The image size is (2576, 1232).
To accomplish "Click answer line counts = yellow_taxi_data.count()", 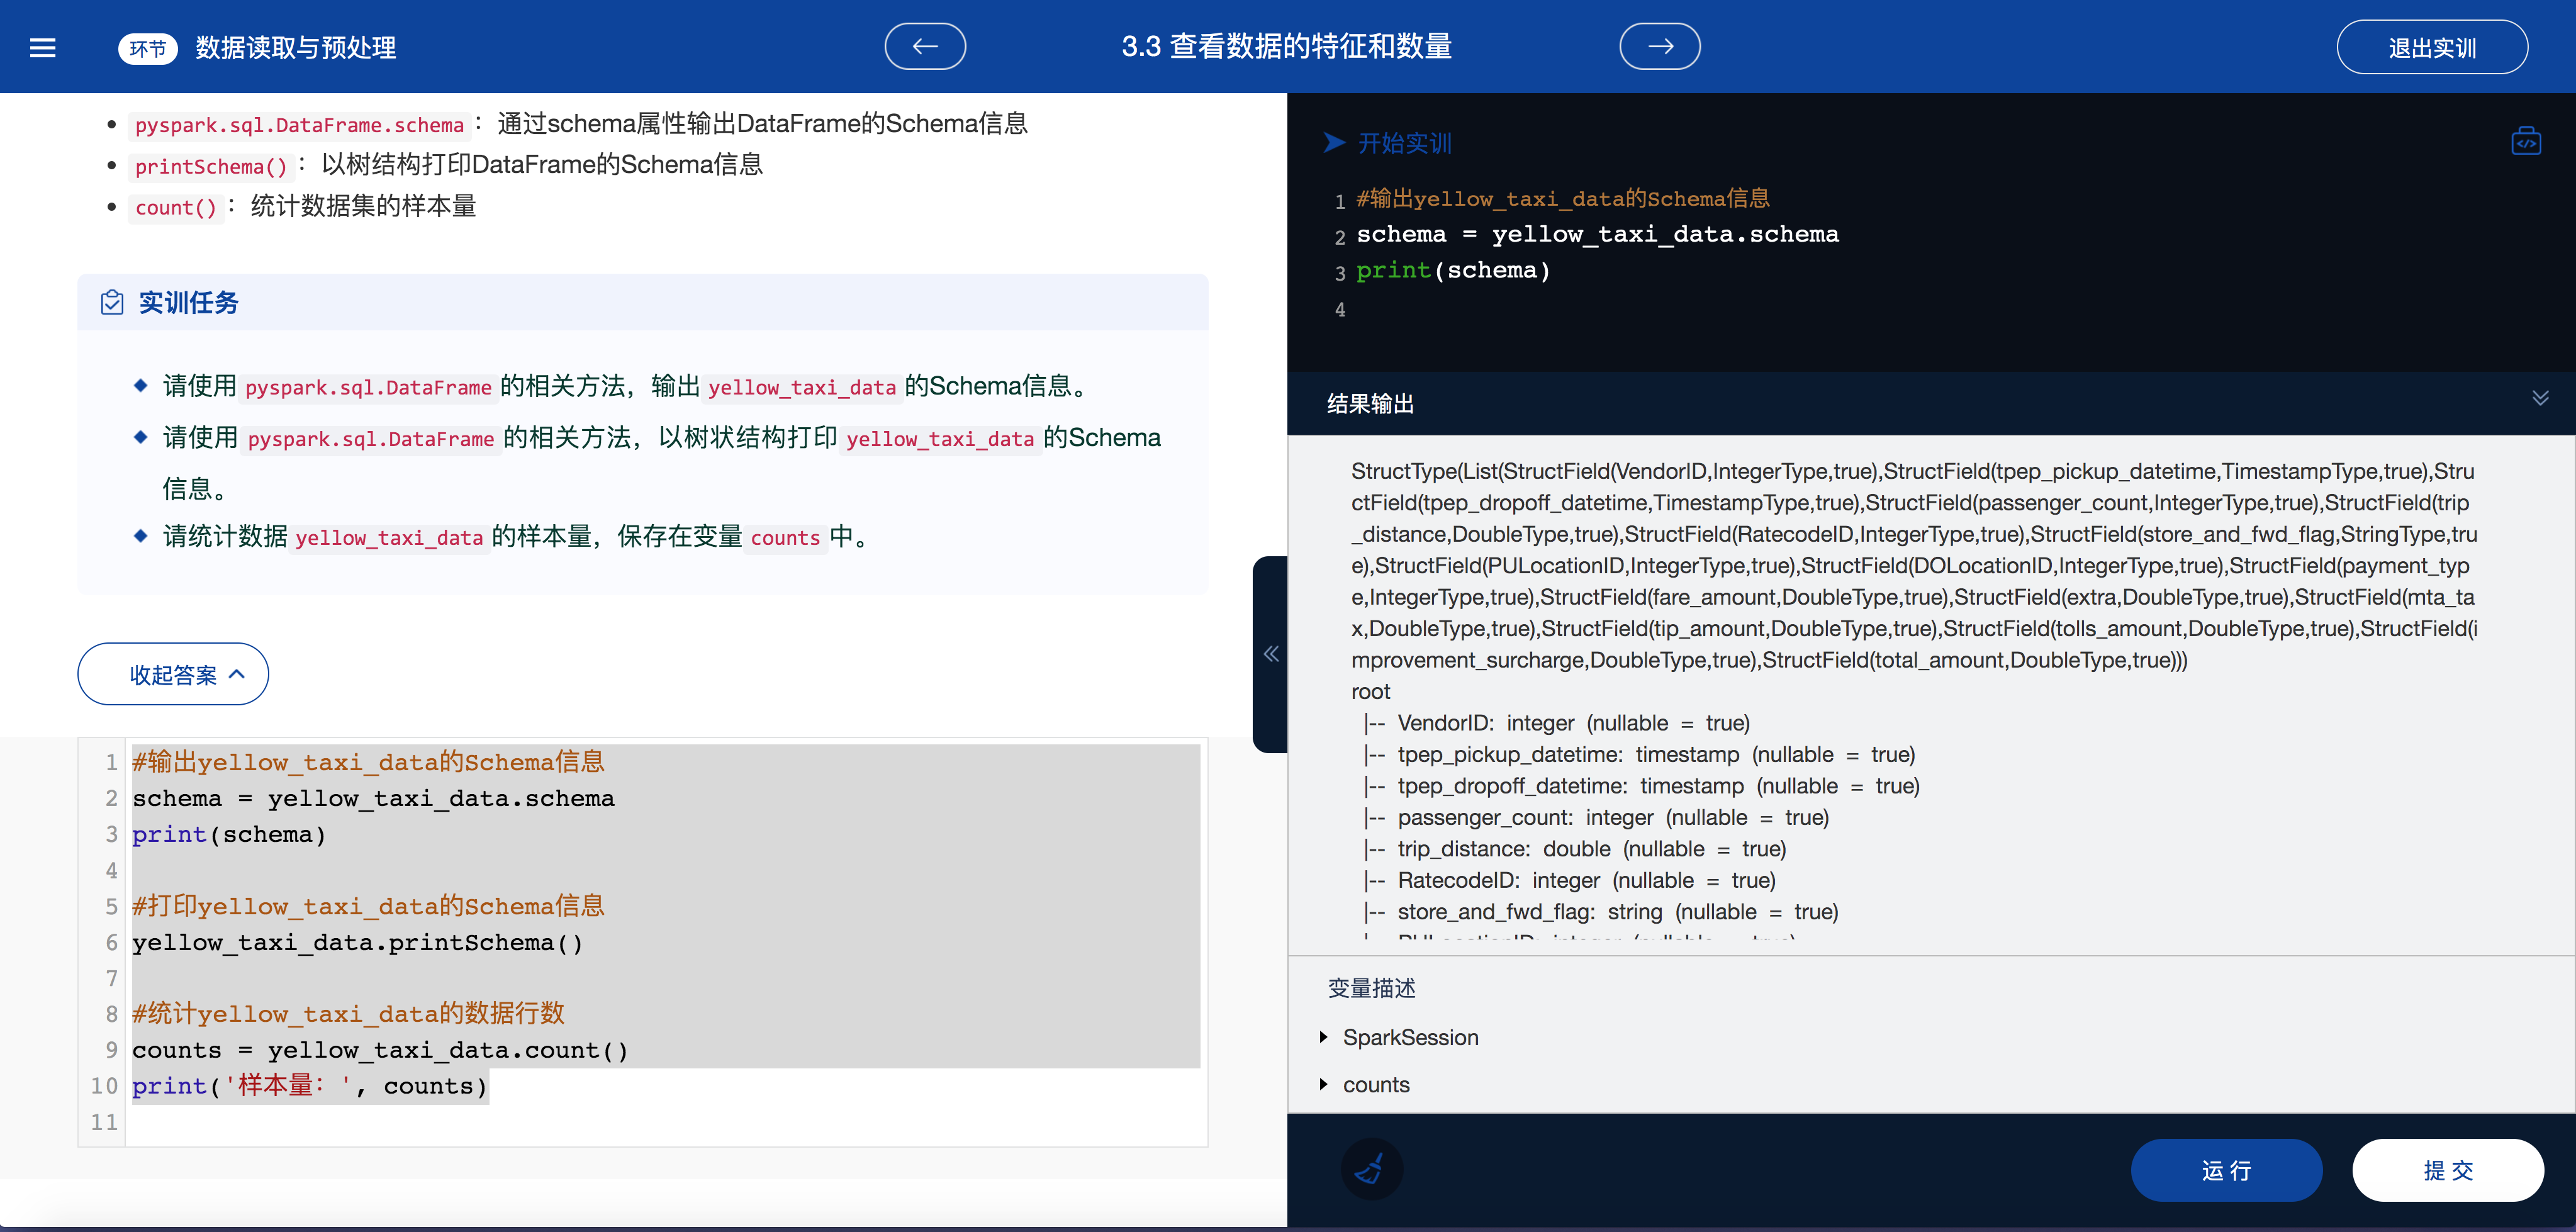I will (x=380, y=1050).
